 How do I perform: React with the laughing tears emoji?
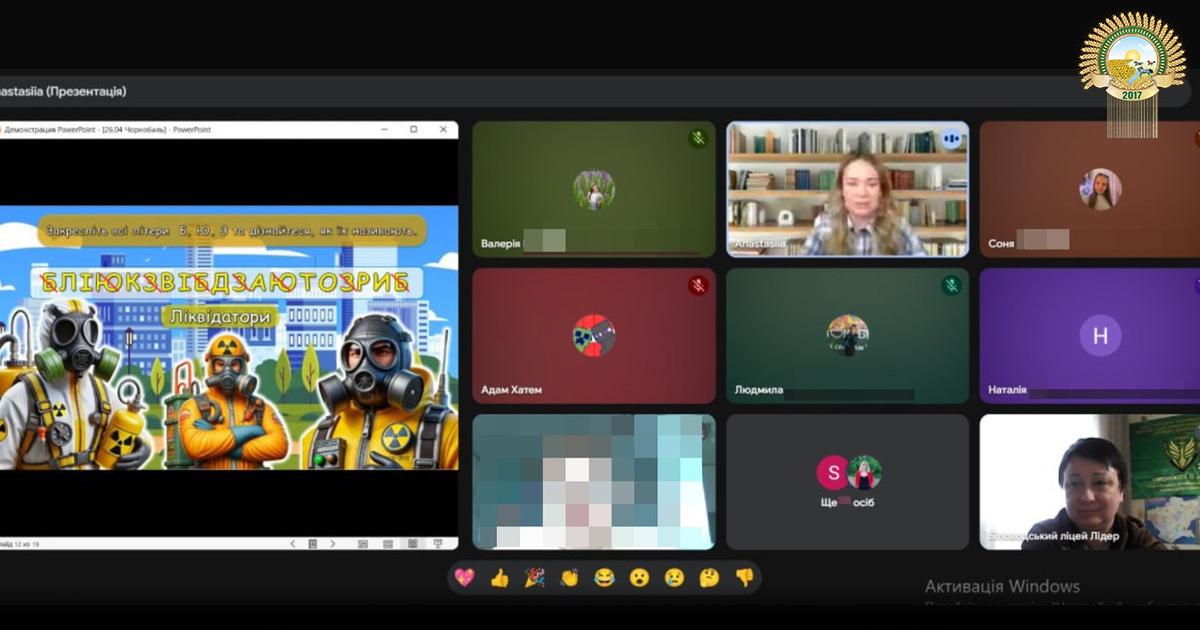604,577
